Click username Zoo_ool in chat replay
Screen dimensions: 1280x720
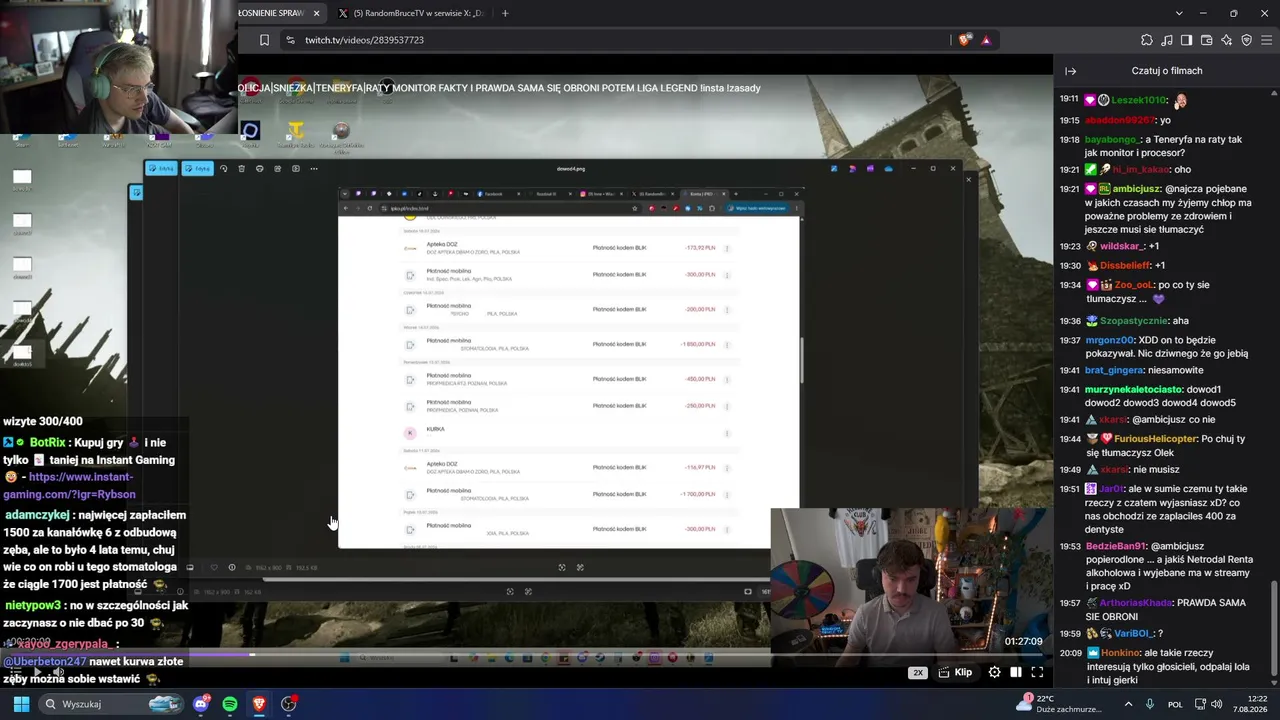click(1135, 285)
